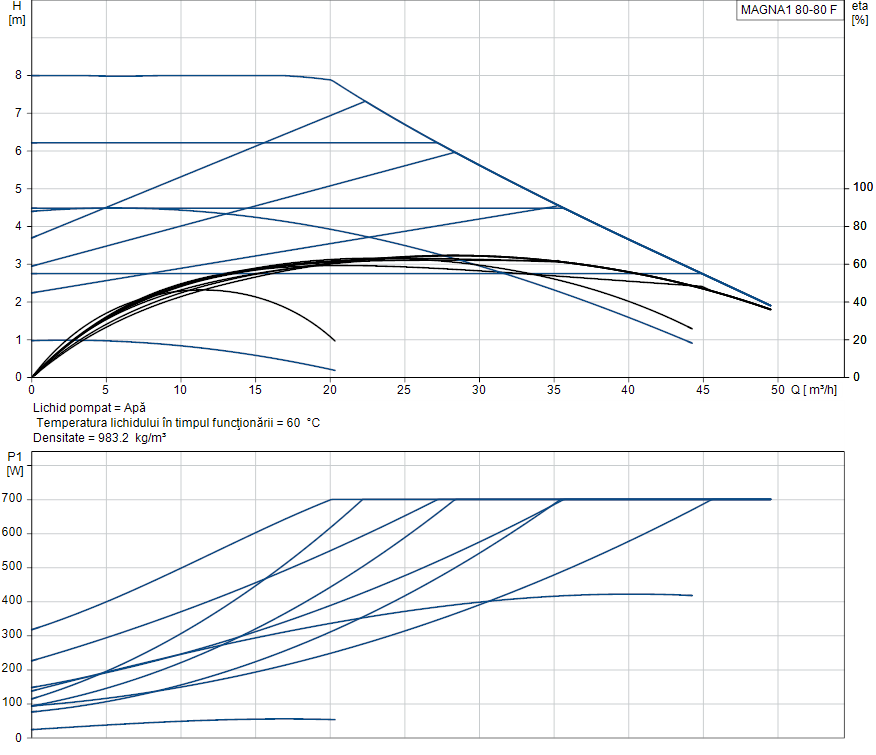
Task: Click the 700 tick on the P1 axis
Action: [x=13, y=499]
